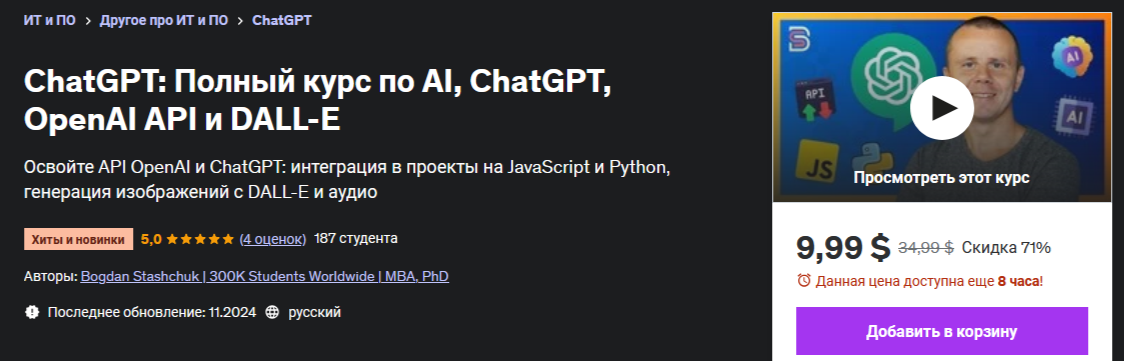Viewport: 1124px width, 361px height.
Task: Add the course with Добавить в корзину
Action: pyautogui.click(x=942, y=332)
